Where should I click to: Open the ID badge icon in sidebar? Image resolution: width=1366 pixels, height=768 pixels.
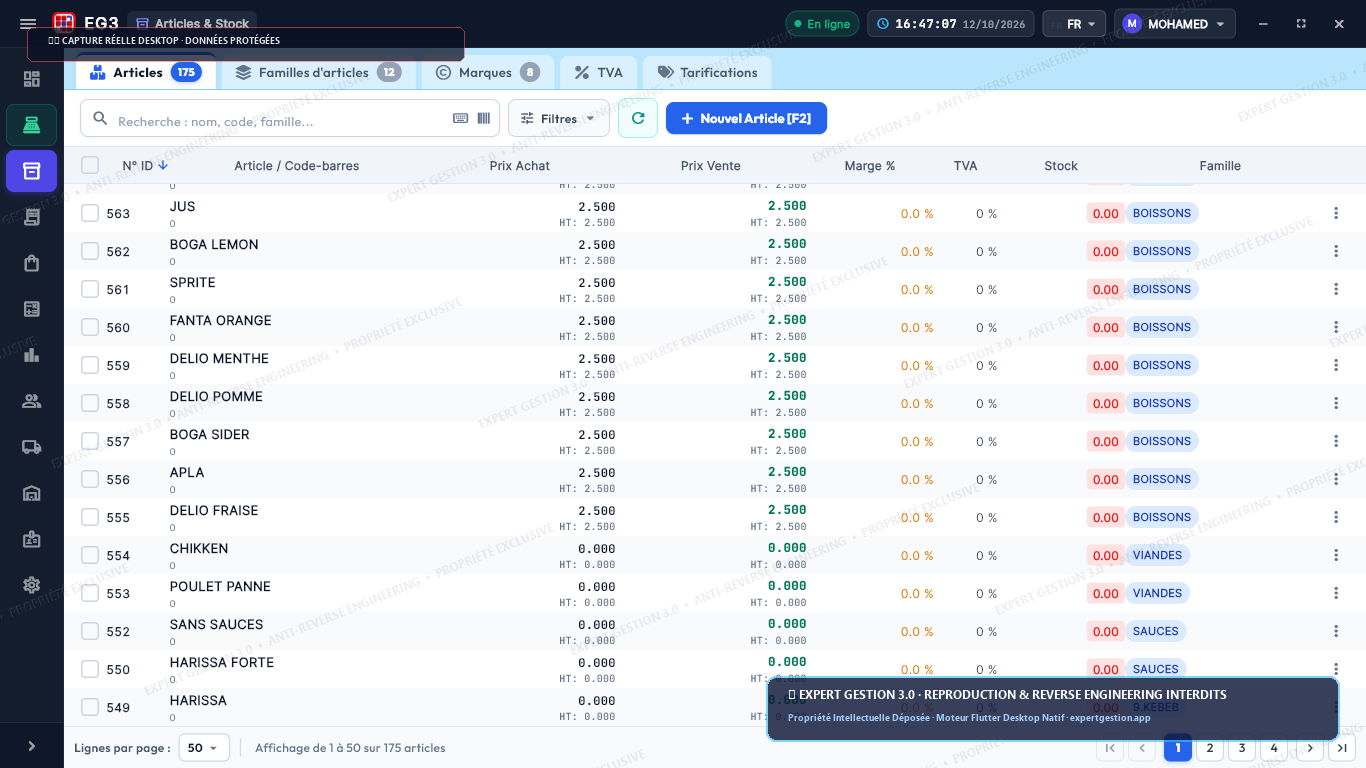pyautogui.click(x=32, y=539)
